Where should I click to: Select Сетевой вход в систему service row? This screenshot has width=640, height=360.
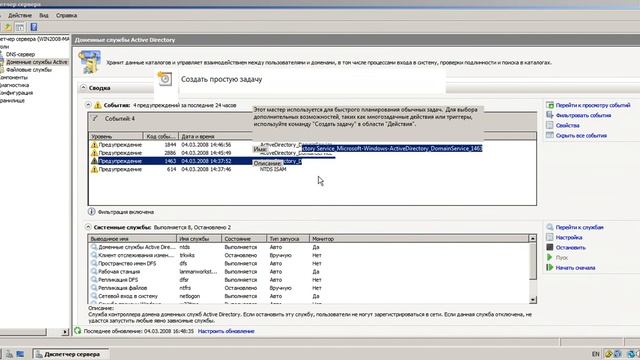click(309, 296)
